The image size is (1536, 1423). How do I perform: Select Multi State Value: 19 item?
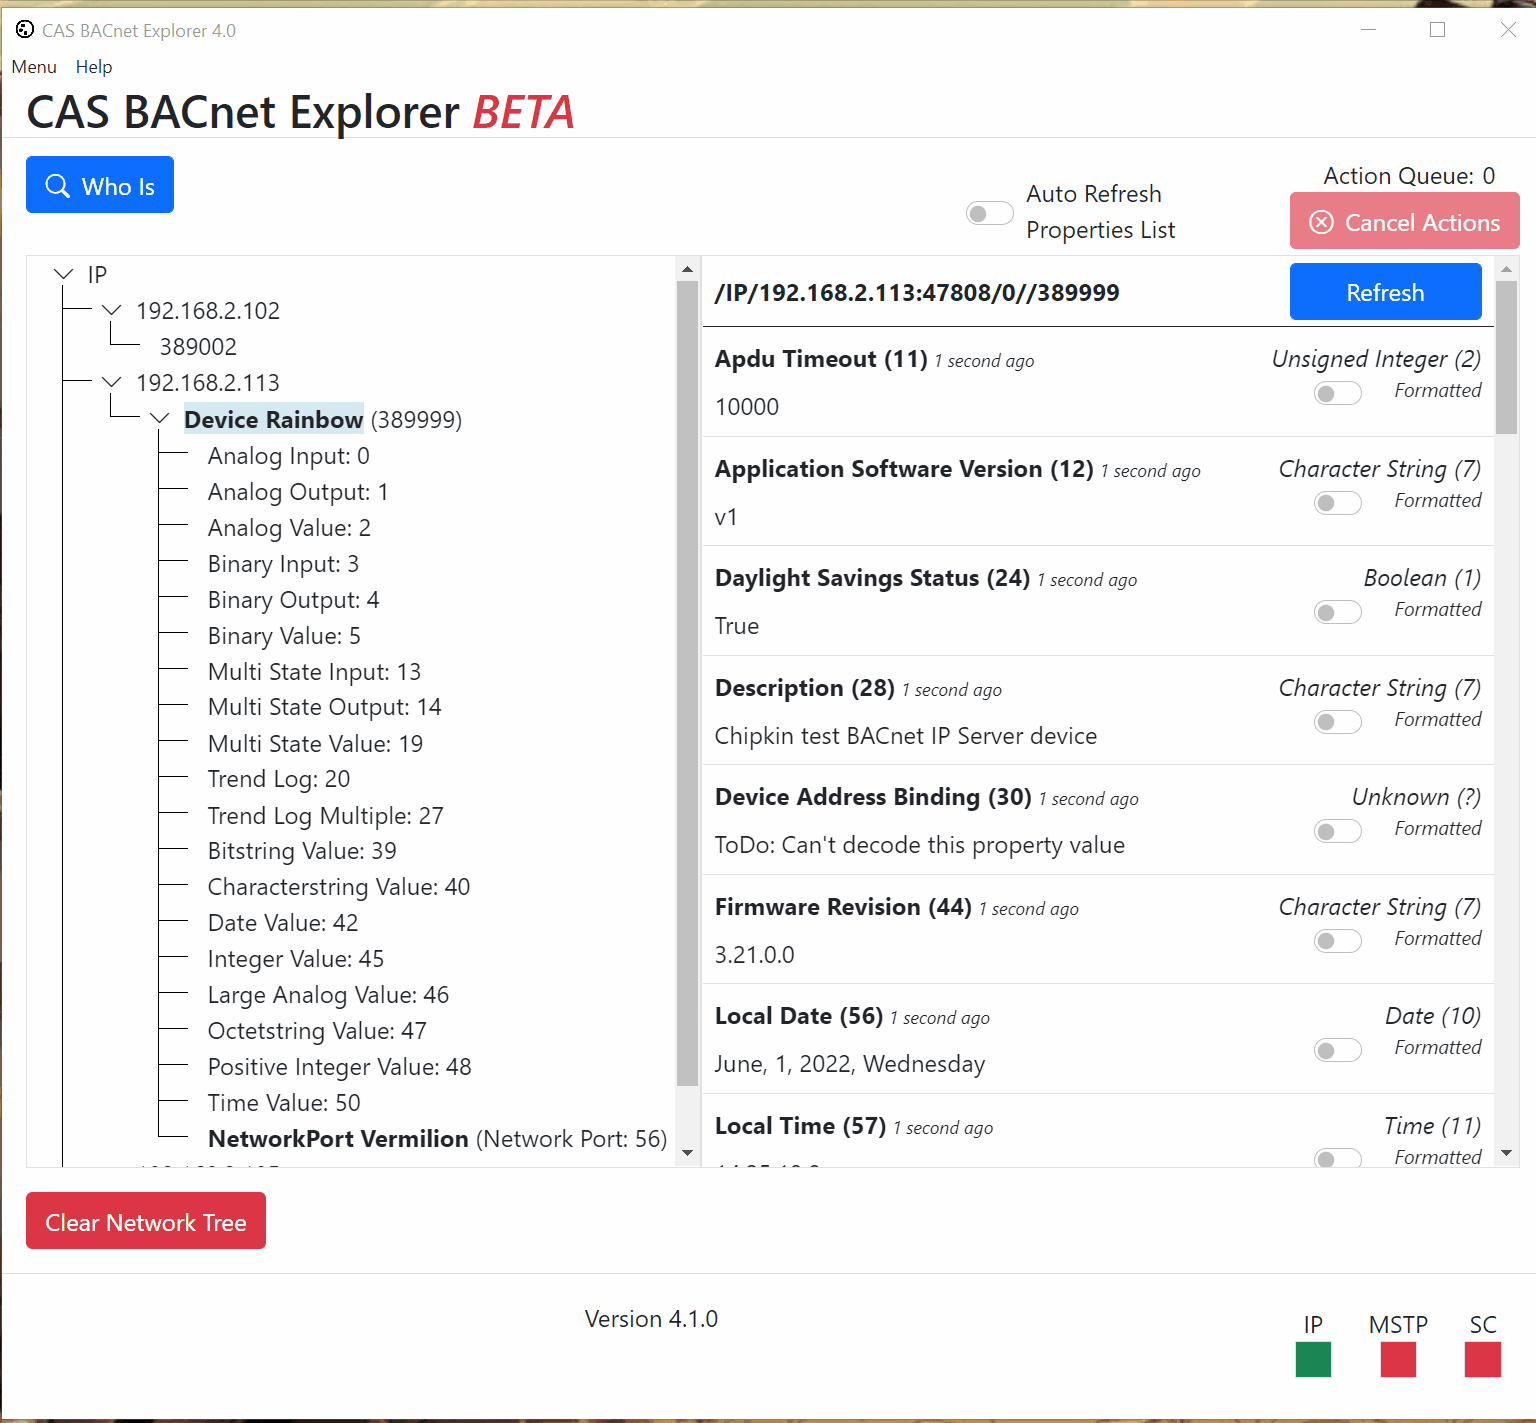pyautogui.click(x=315, y=744)
